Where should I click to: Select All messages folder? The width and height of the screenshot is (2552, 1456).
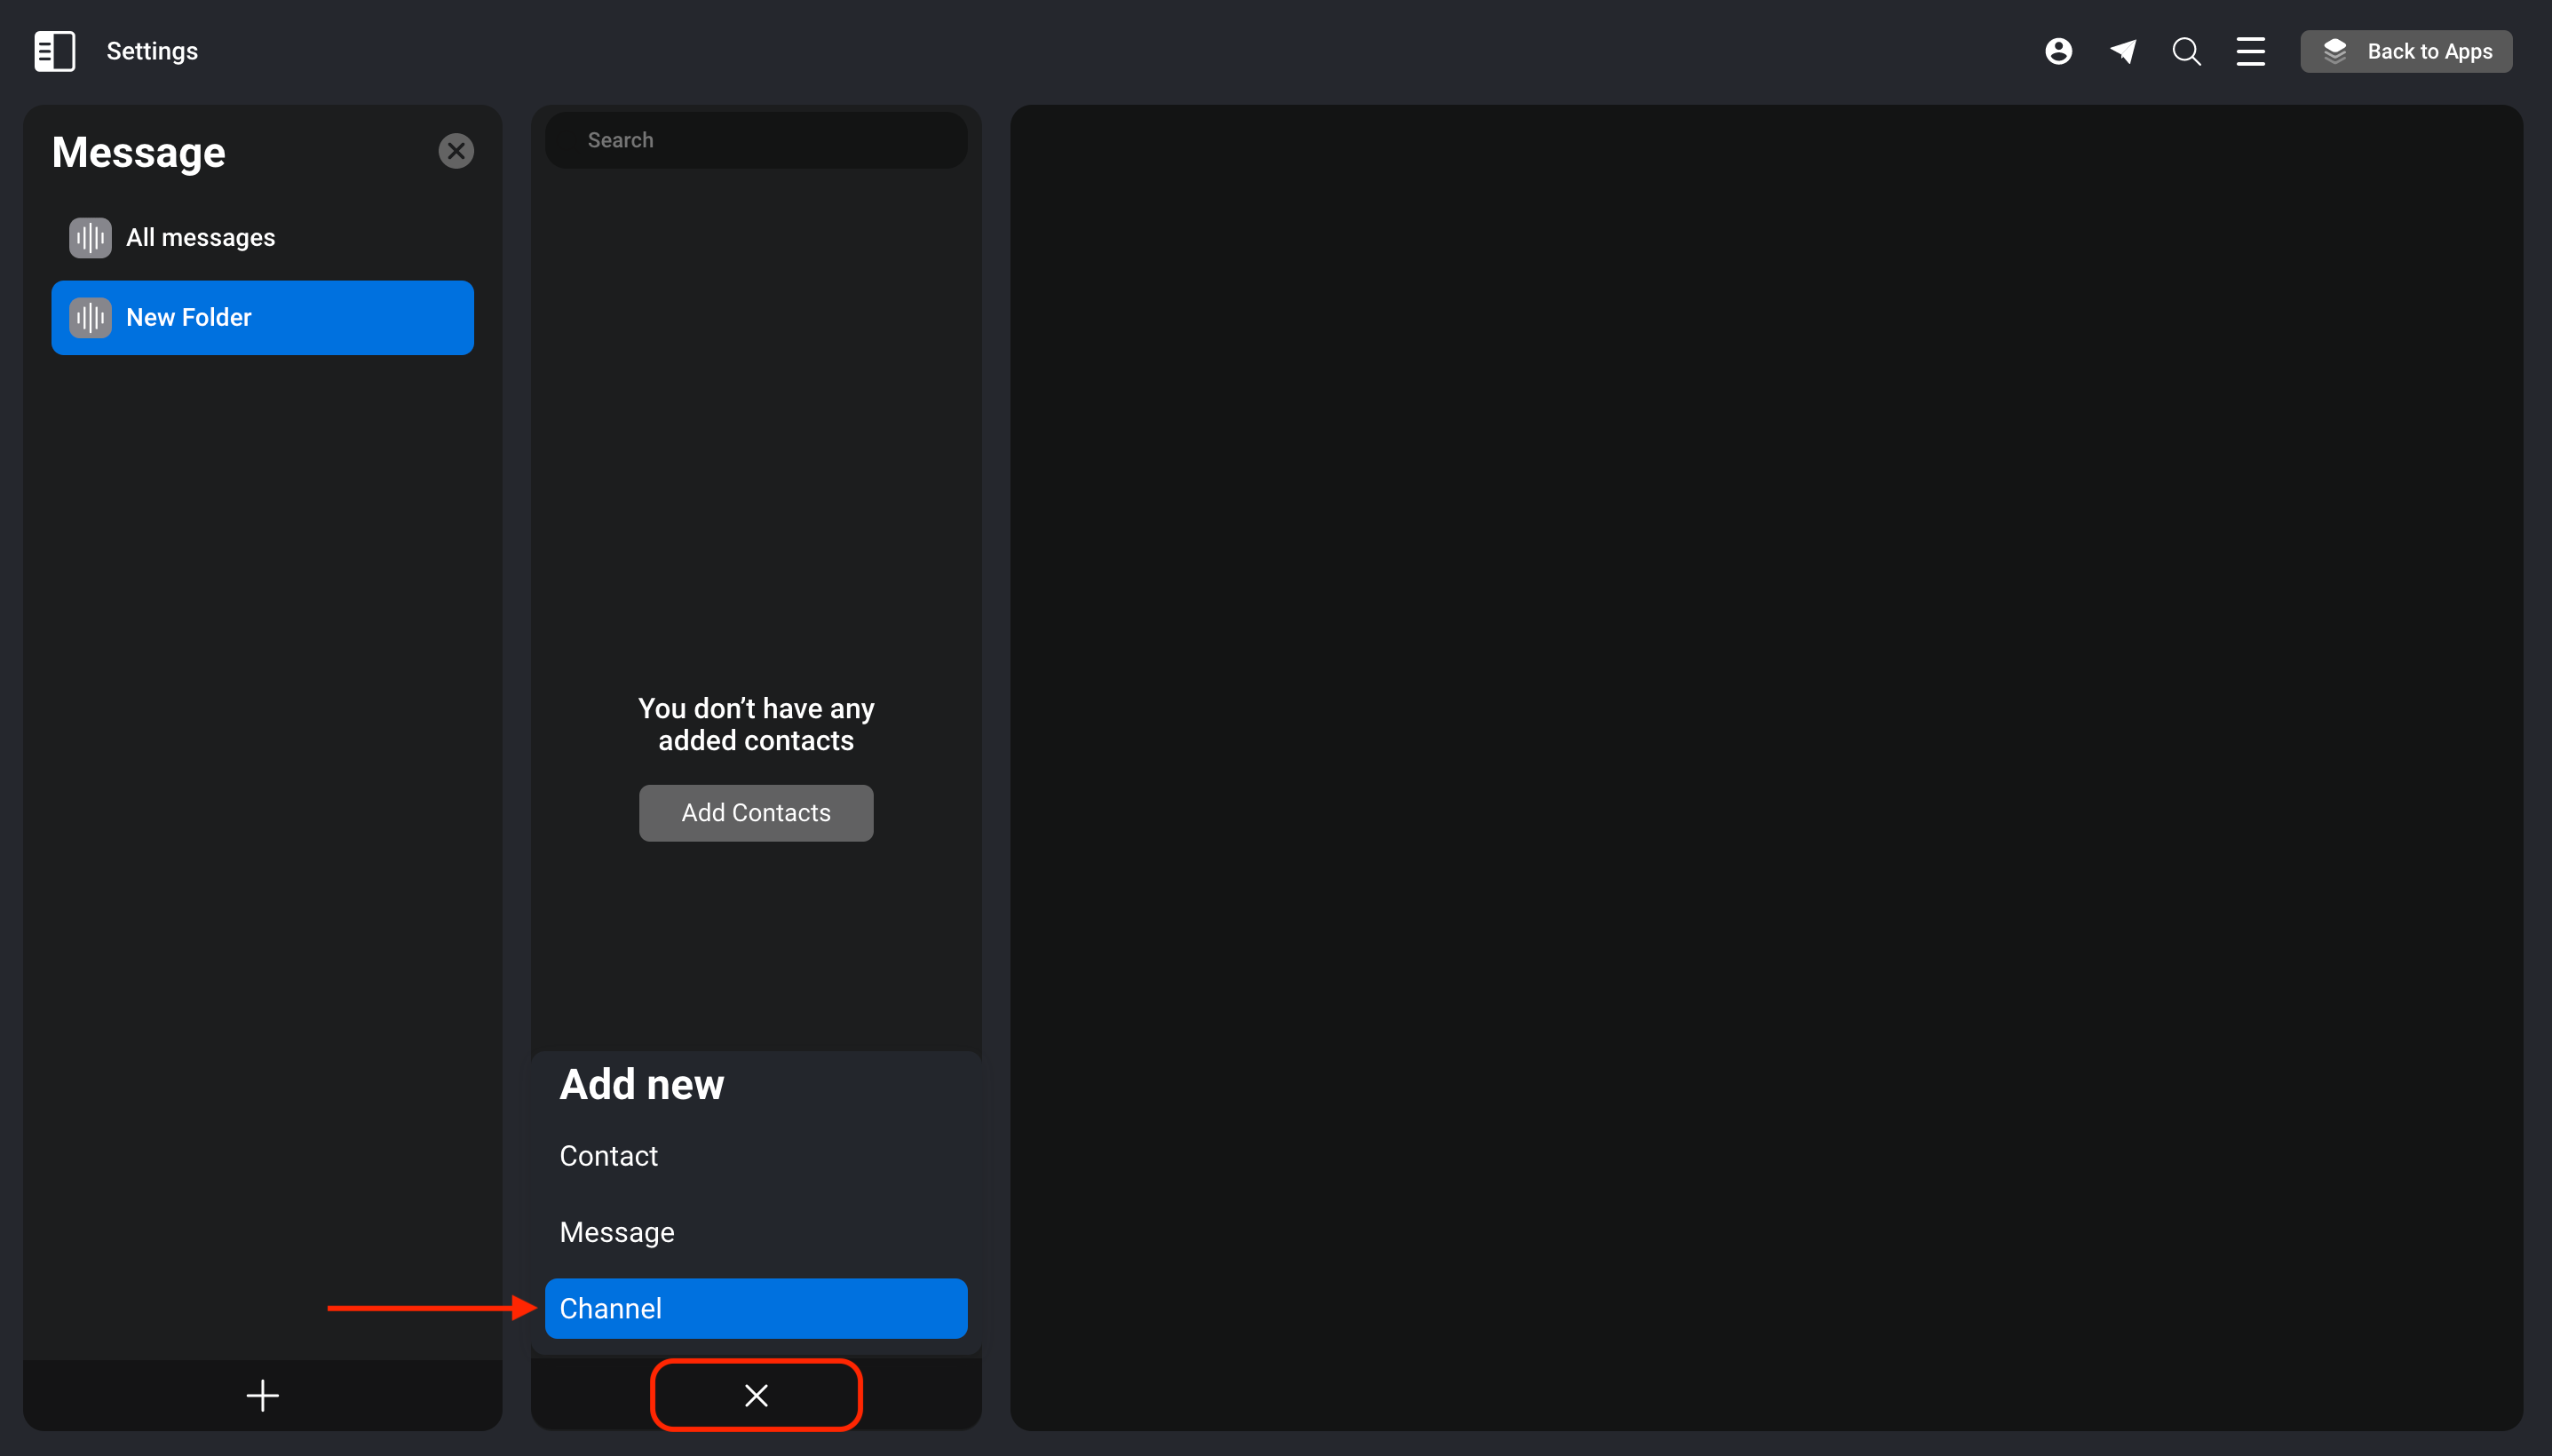[263, 237]
